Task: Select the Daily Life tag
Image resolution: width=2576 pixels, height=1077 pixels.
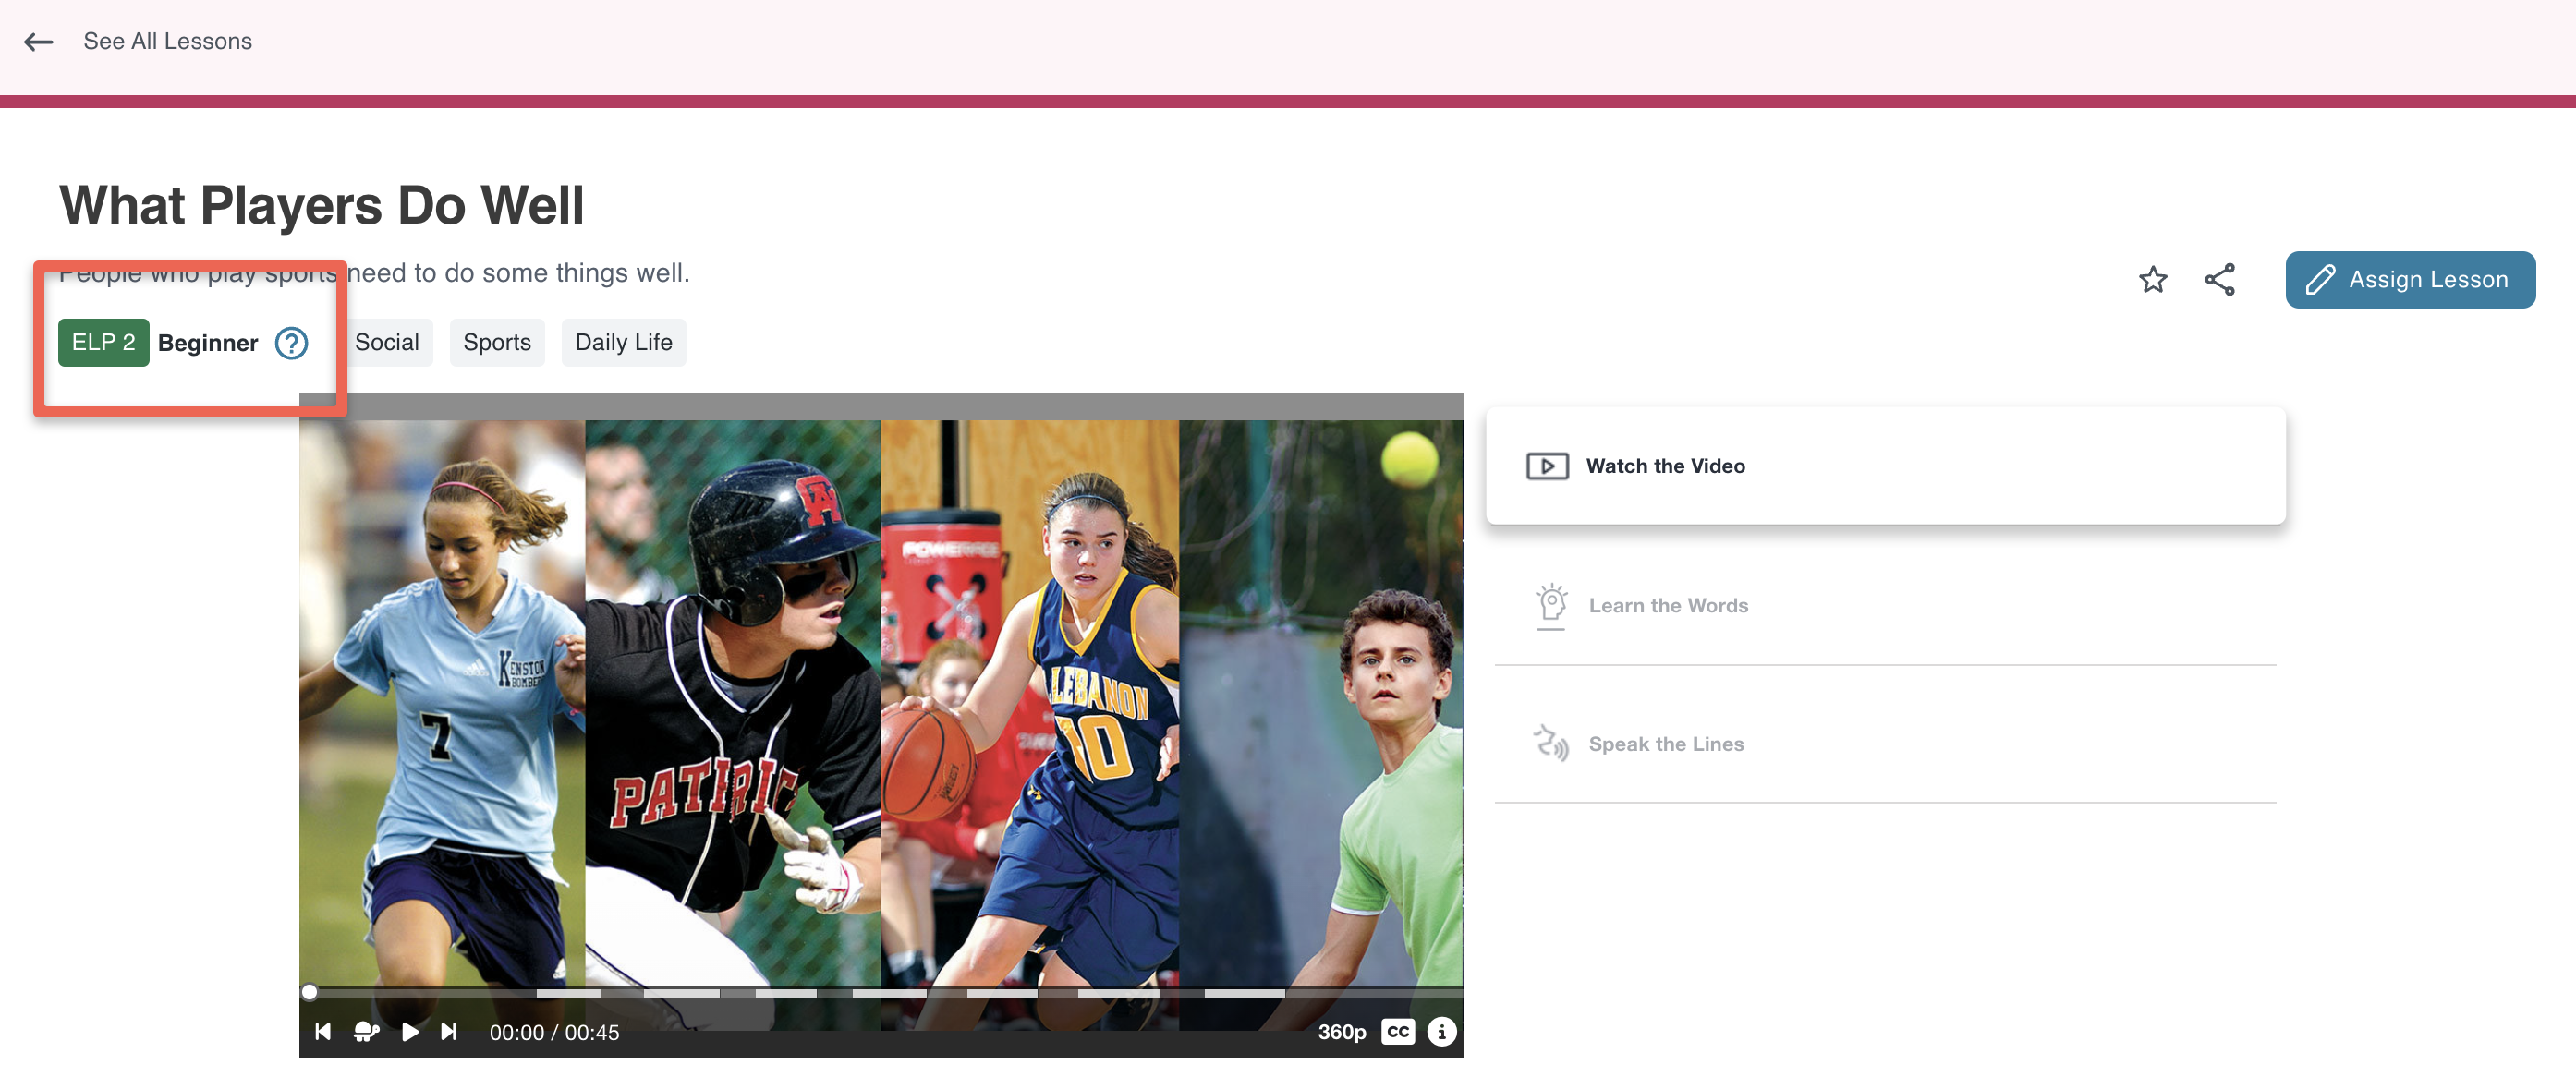Action: click(623, 342)
